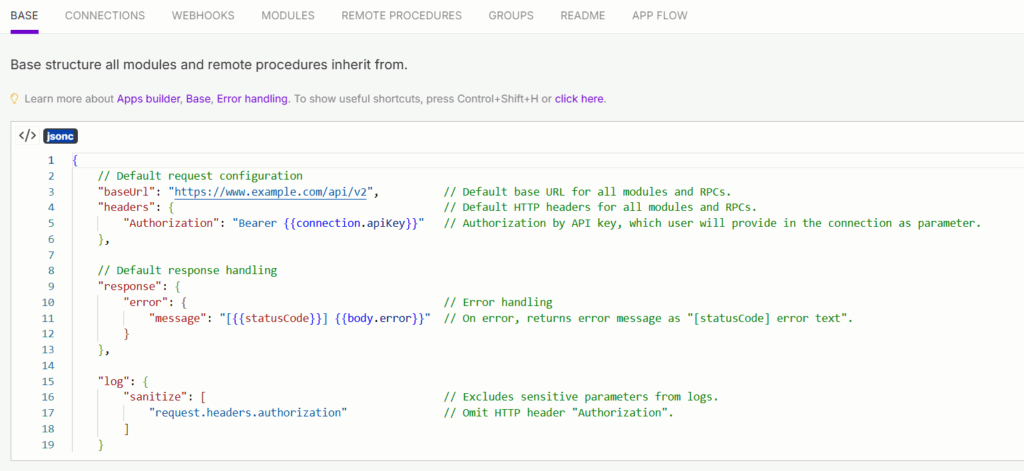
Task: Click the closing bracket on line 18
Action: click(127, 429)
